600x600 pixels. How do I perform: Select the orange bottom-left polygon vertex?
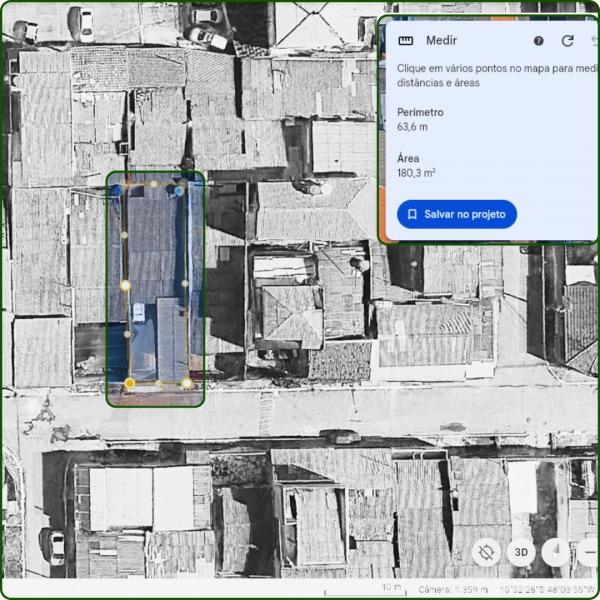[x=129, y=383]
